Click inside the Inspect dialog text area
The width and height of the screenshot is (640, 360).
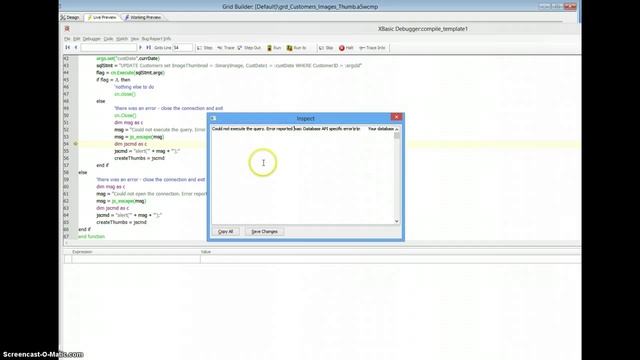302,176
